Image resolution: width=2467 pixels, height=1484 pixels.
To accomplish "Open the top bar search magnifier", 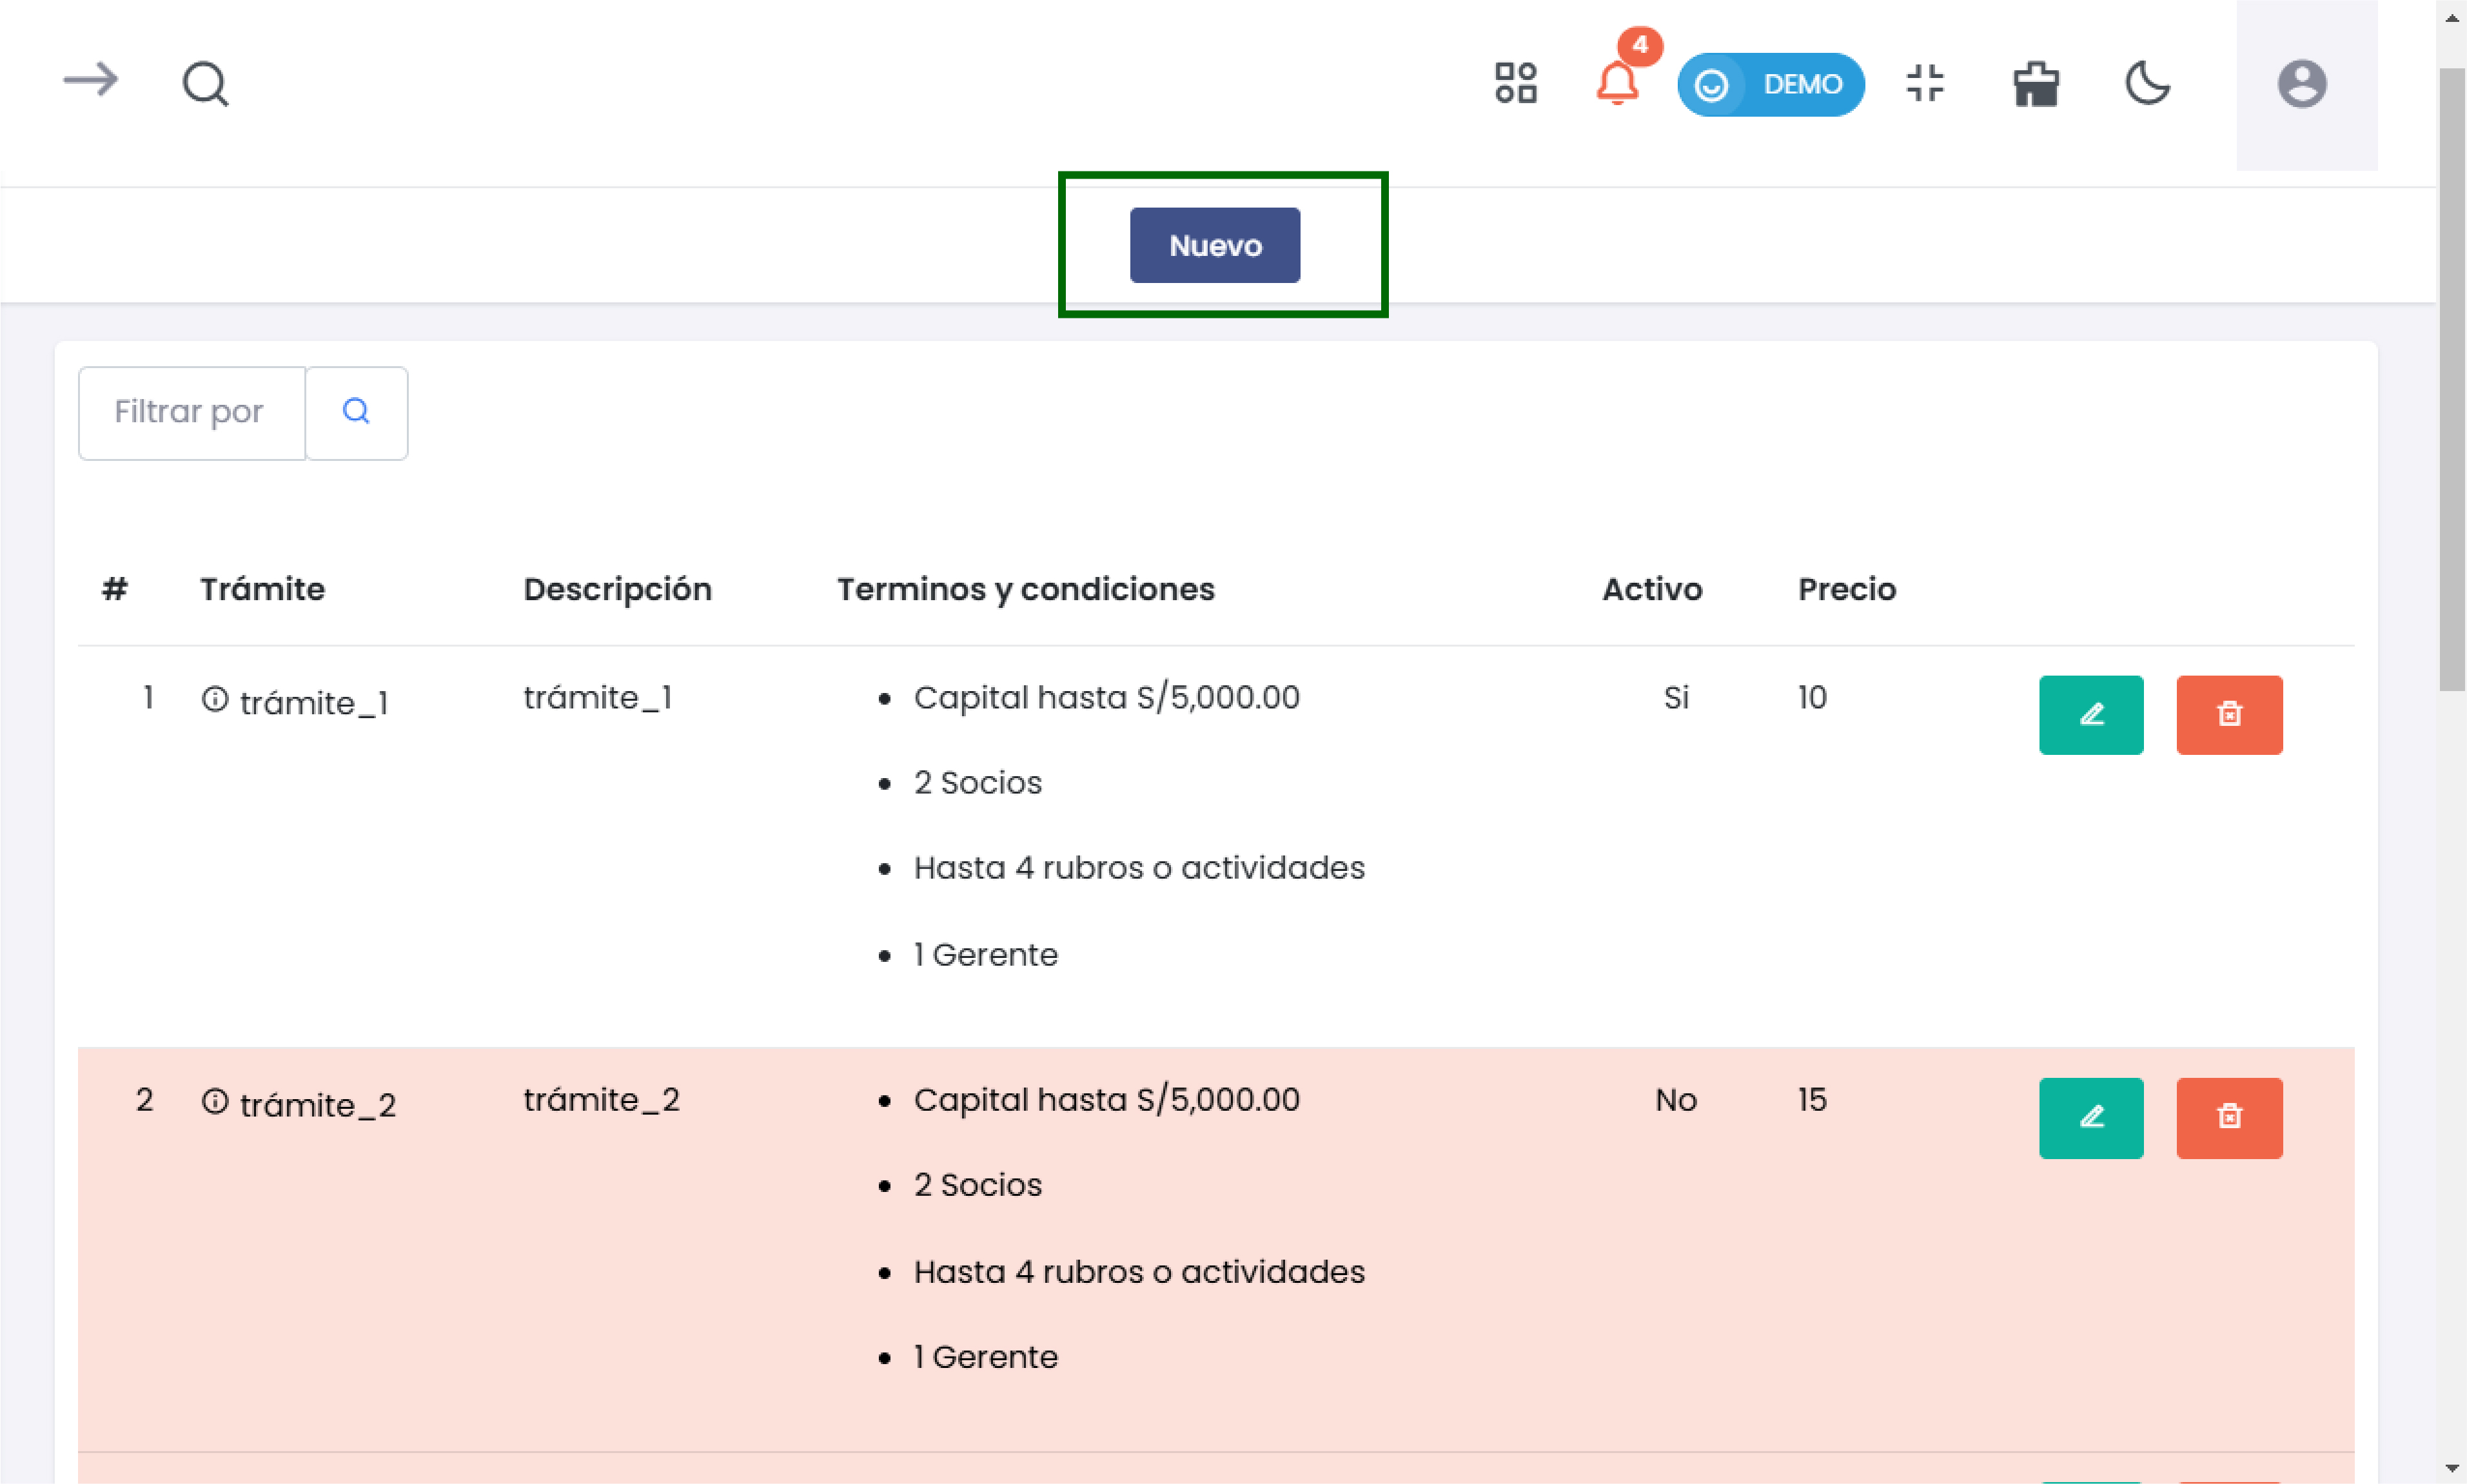I will click(x=204, y=84).
